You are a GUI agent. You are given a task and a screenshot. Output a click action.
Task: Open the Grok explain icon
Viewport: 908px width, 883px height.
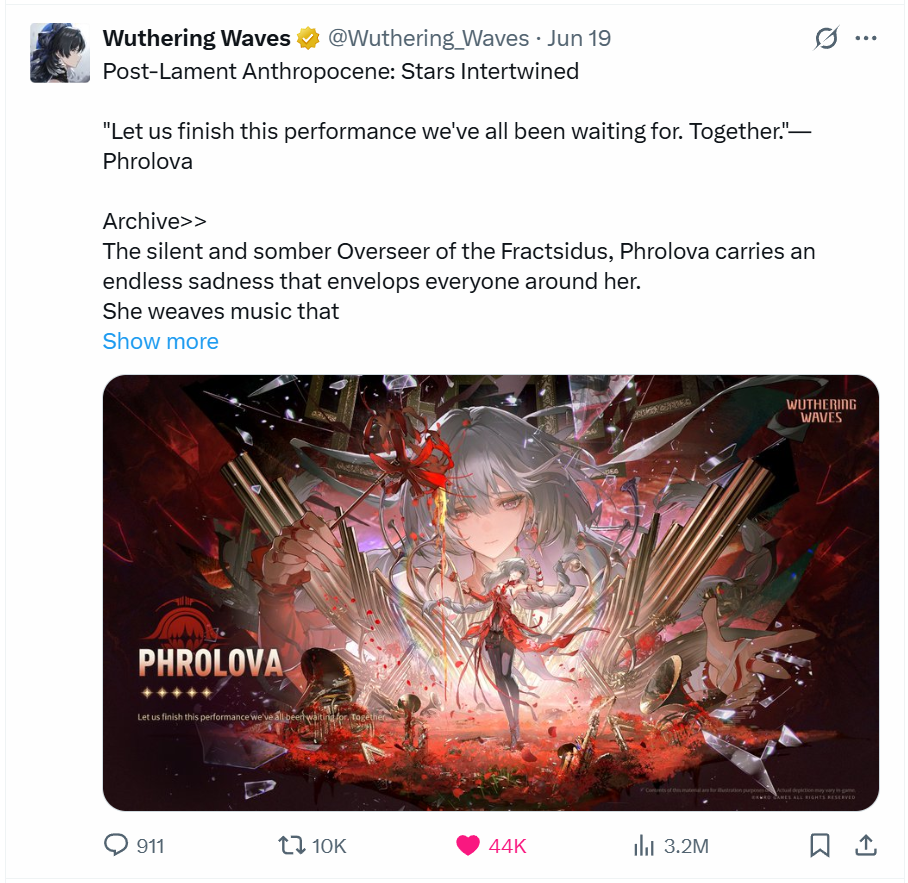point(826,38)
